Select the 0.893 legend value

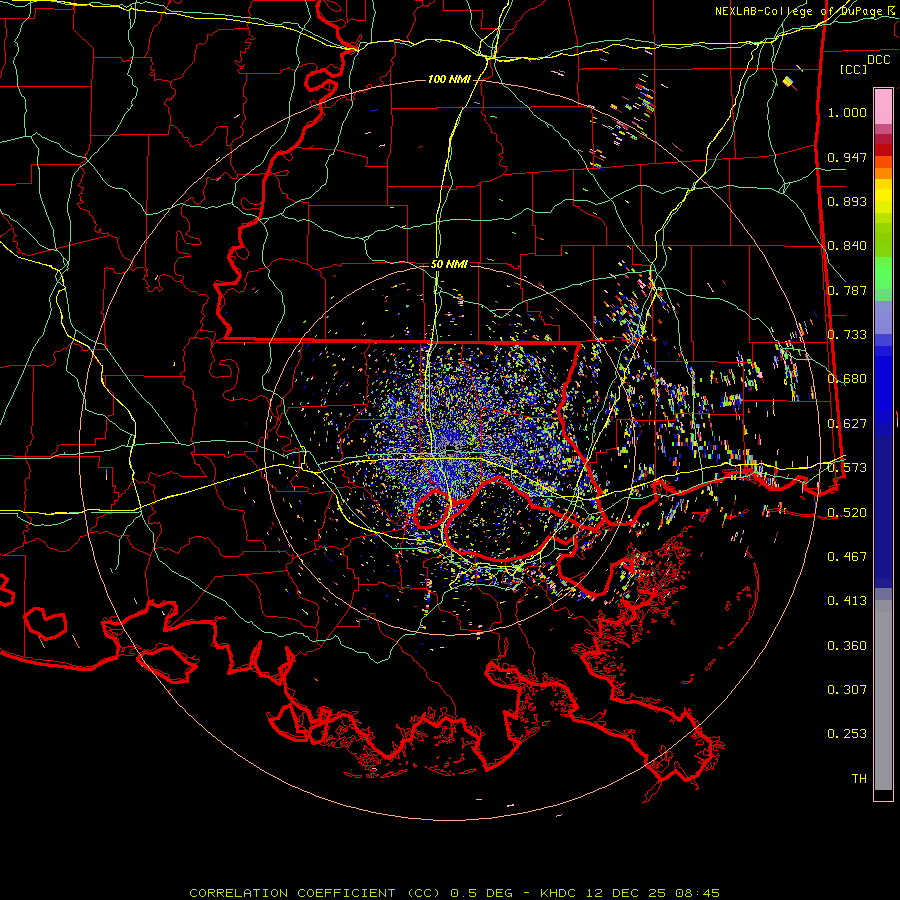coord(847,201)
